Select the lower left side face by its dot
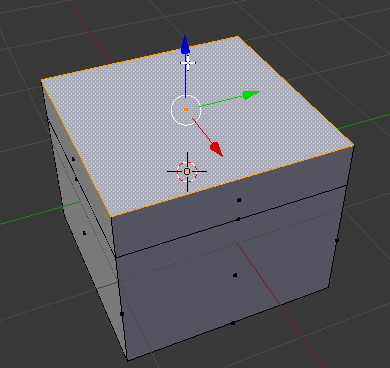The height and width of the screenshot is (368, 390). 84,233
